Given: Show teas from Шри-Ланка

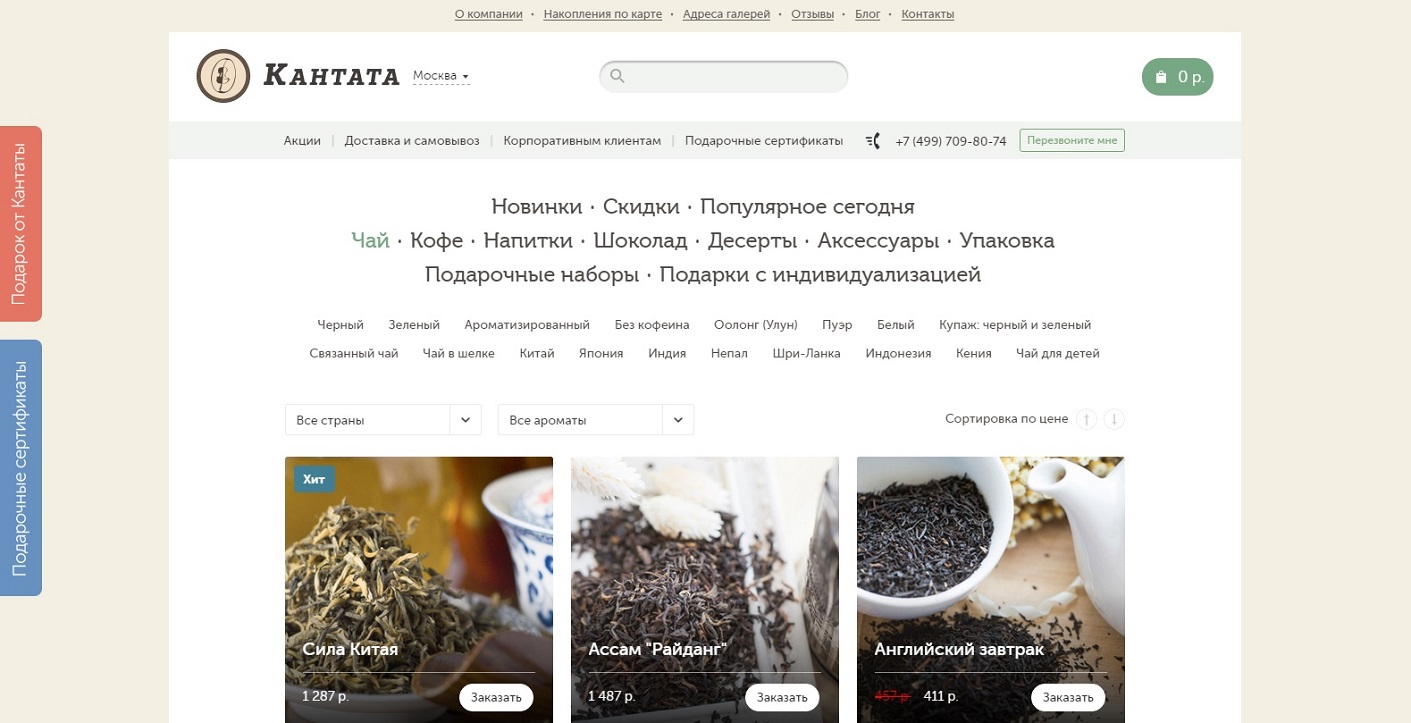Looking at the screenshot, I should (807, 353).
